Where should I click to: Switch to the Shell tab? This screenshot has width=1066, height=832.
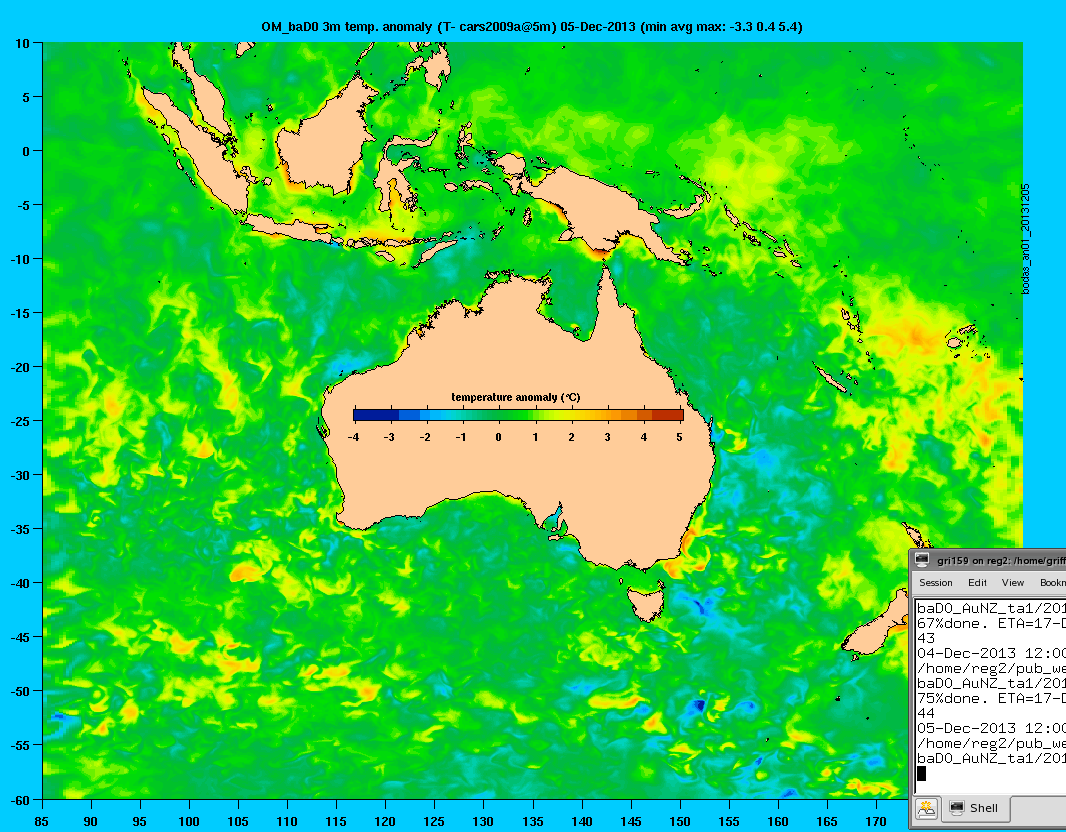click(x=975, y=808)
